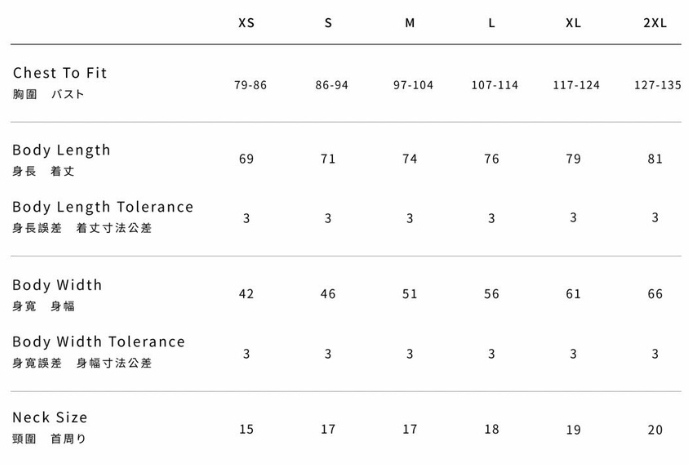Image resolution: width=689 pixels, height=465 pixels.
Task: Select chest value 127-135 for 2XL
Action: 657,85
